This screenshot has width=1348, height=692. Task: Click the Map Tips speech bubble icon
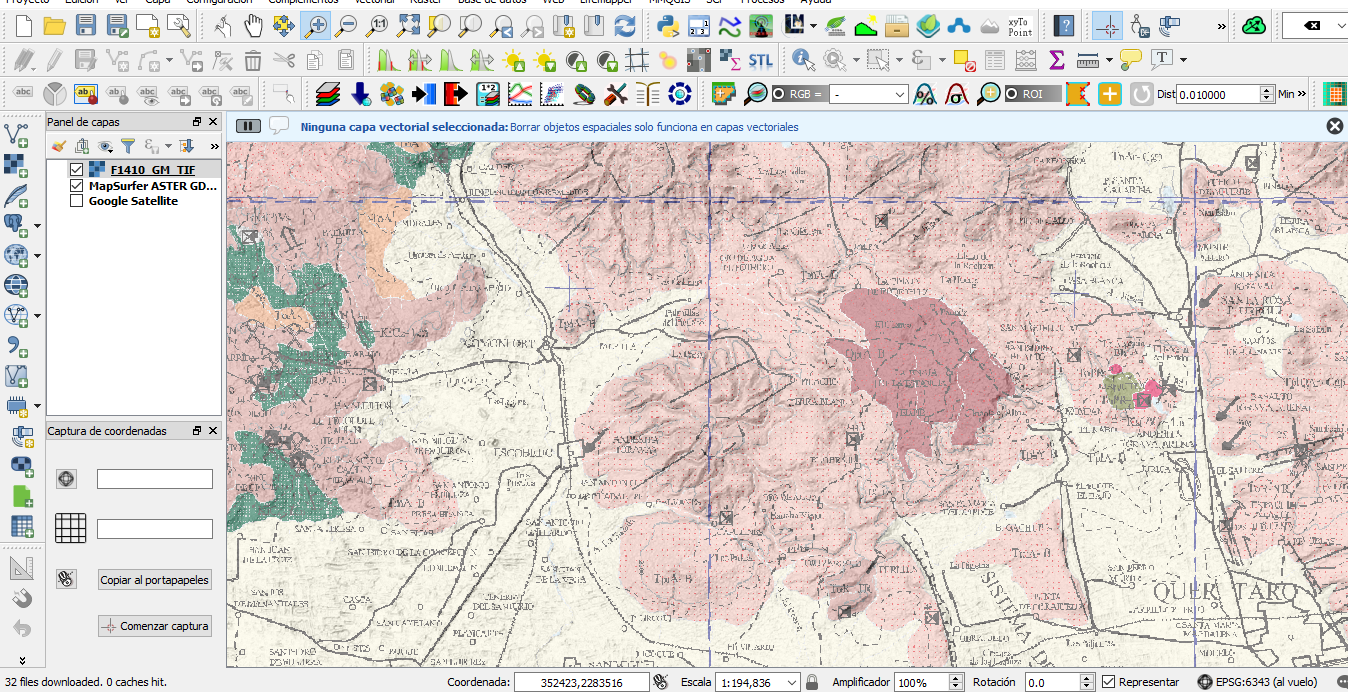[1131, 60]
